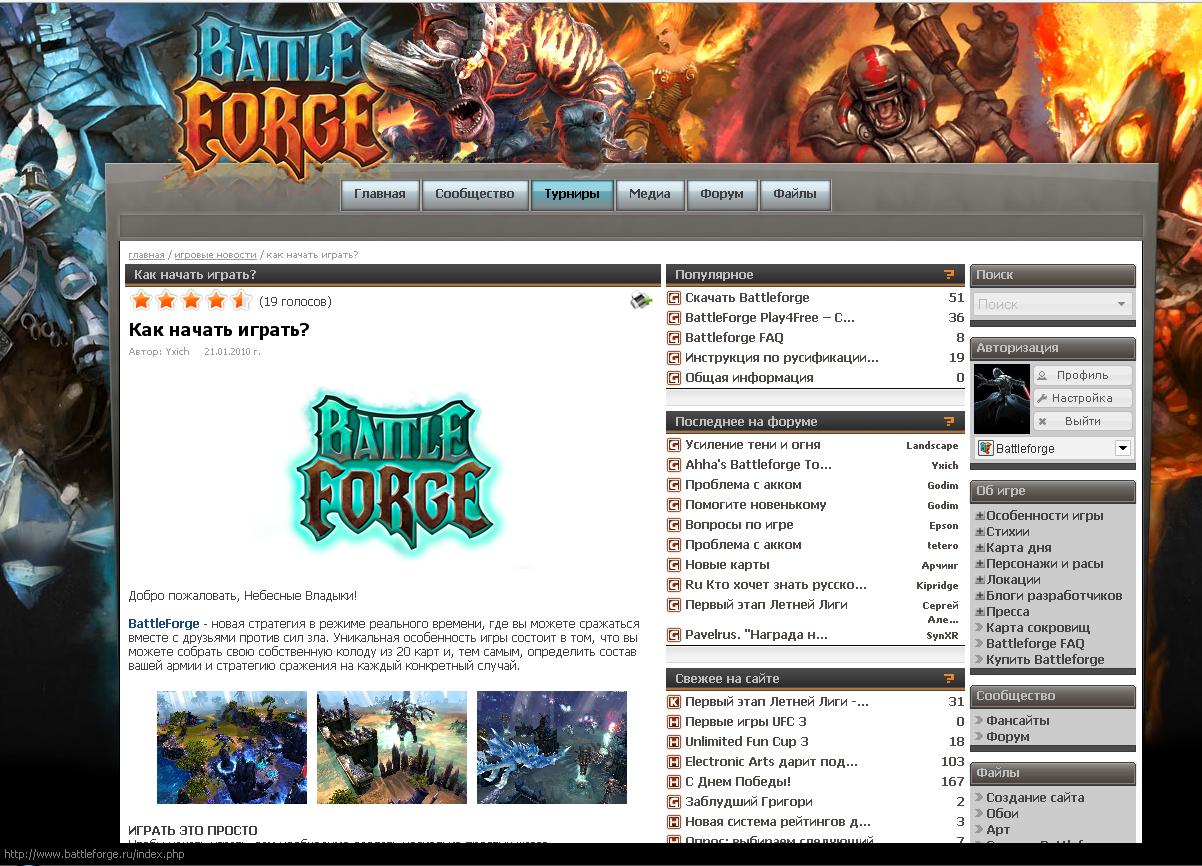This screenshot has width=1202, height=866.
Task: Click the user avatar in Авторизация panel
Action: (x=1001, y=399)
